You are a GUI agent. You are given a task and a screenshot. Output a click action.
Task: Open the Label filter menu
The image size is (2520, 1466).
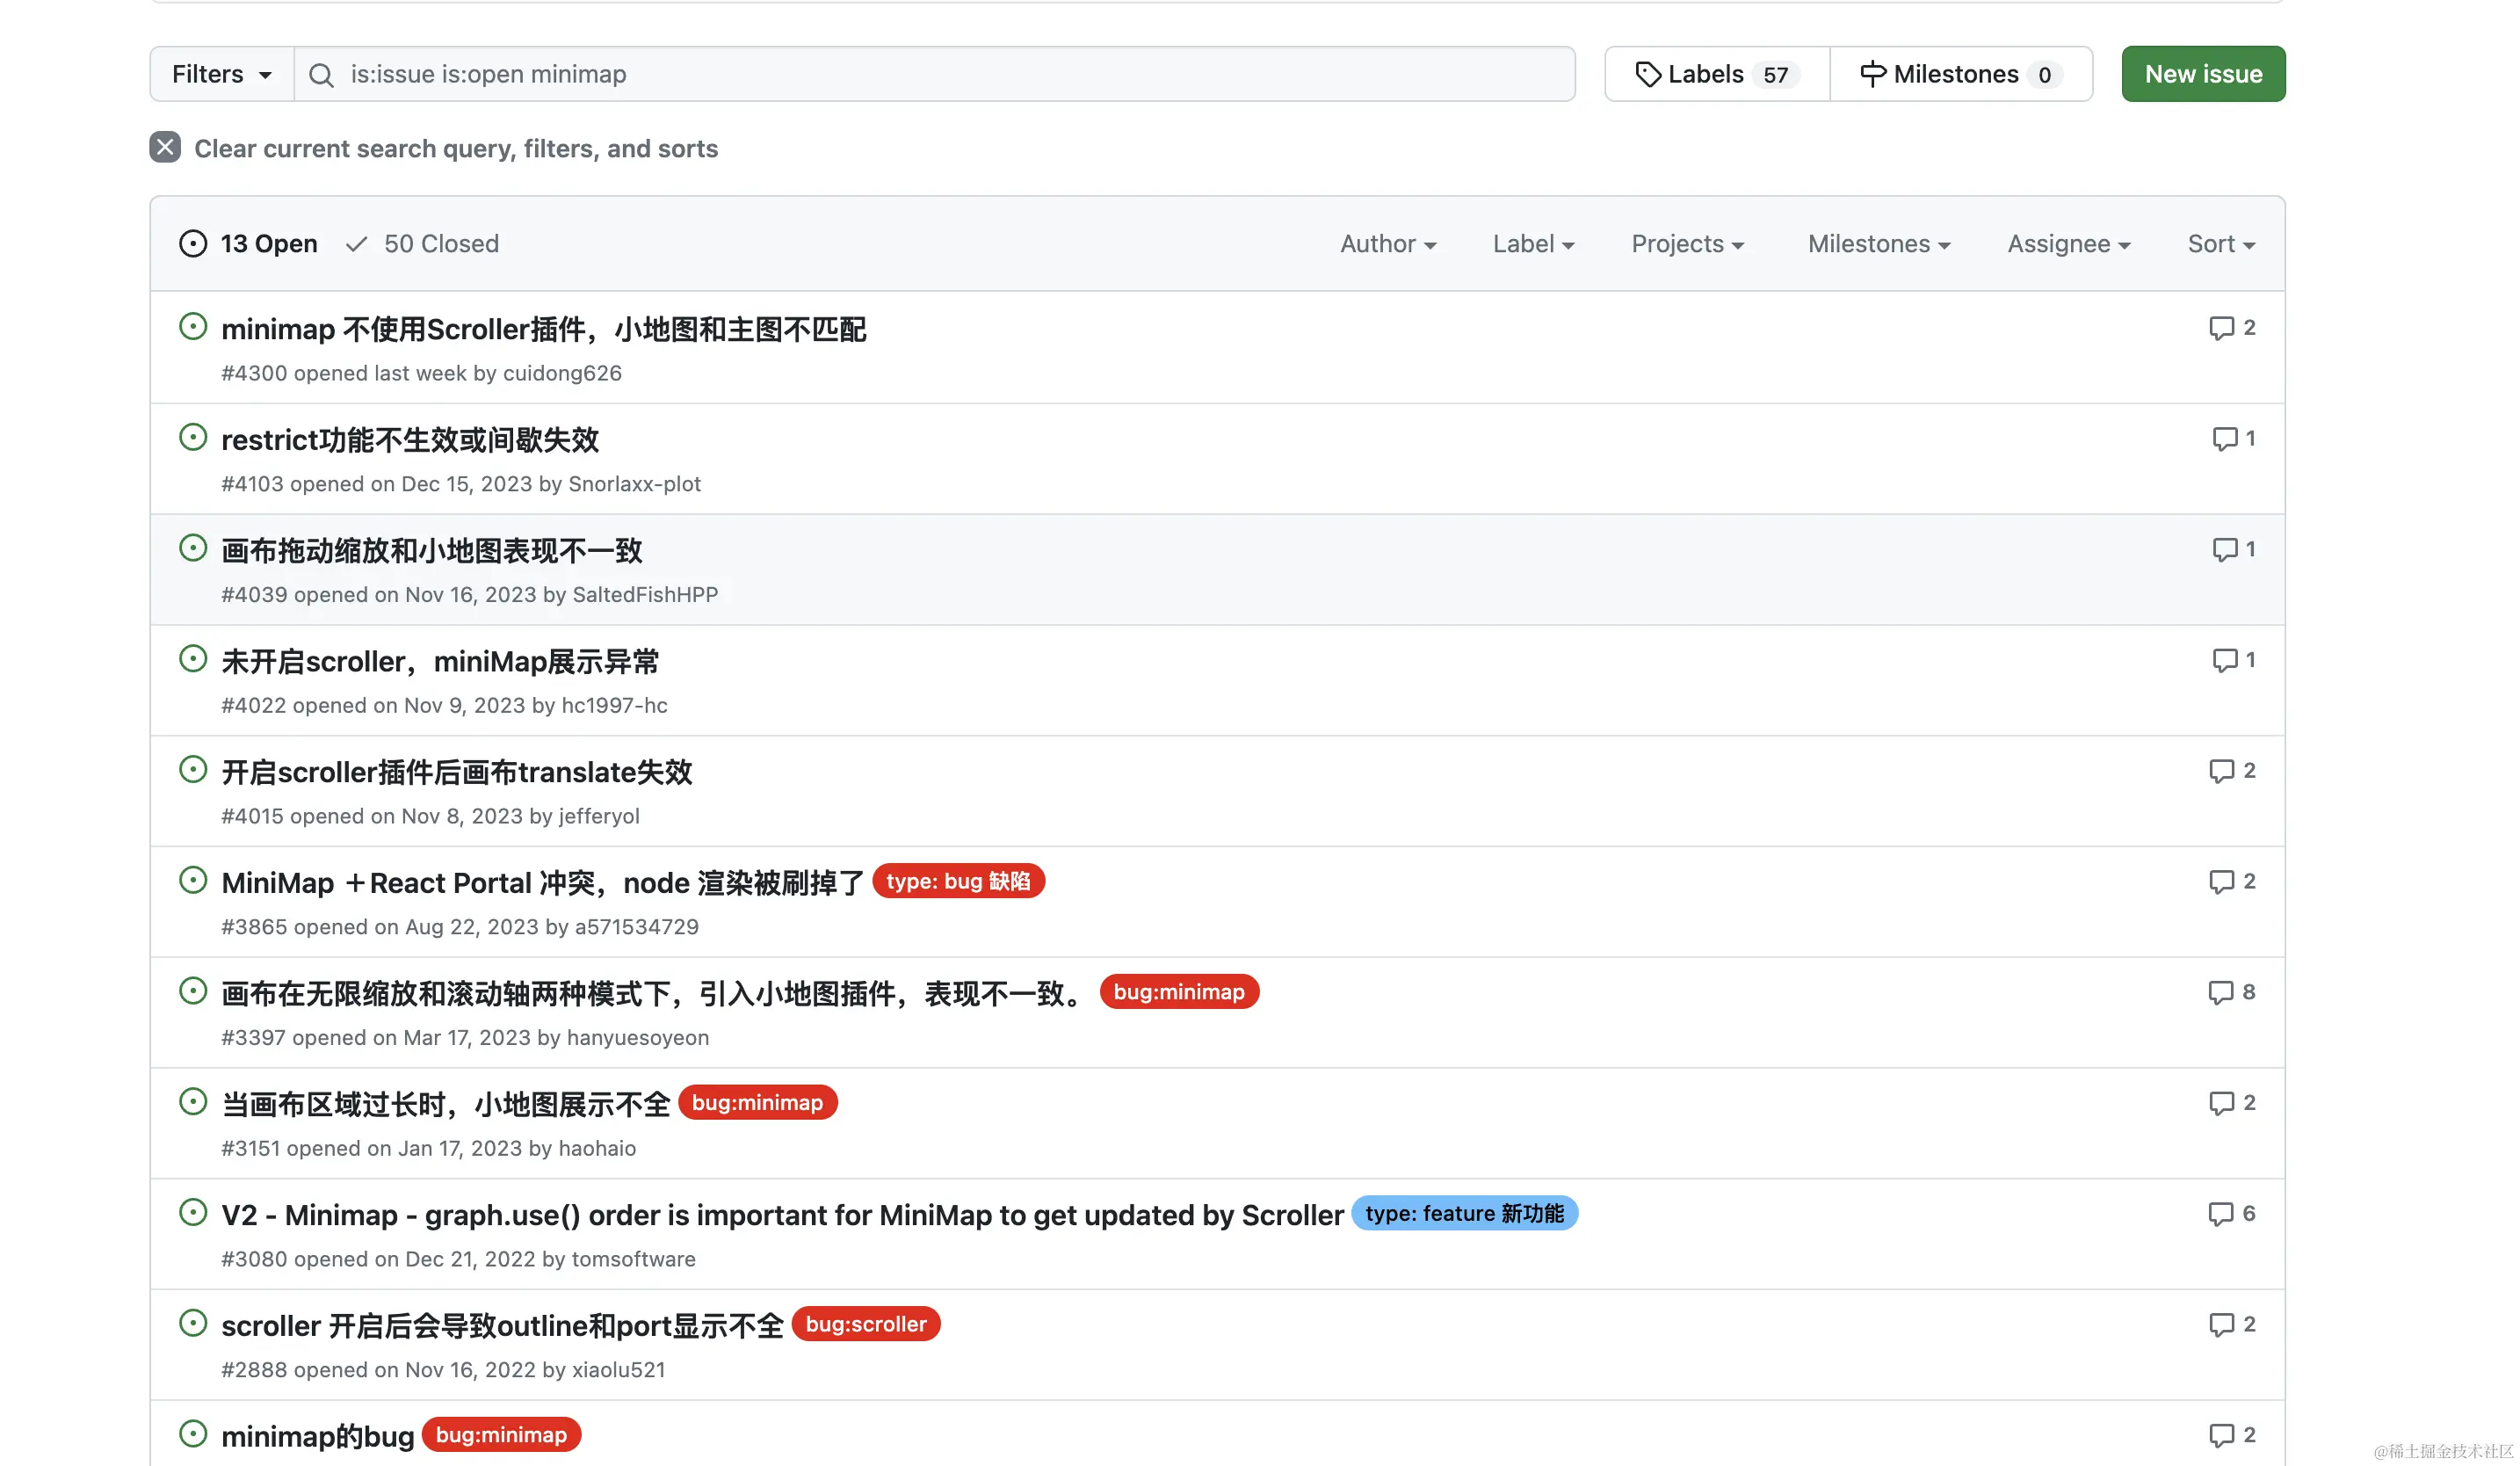[x=1532, y=244]
